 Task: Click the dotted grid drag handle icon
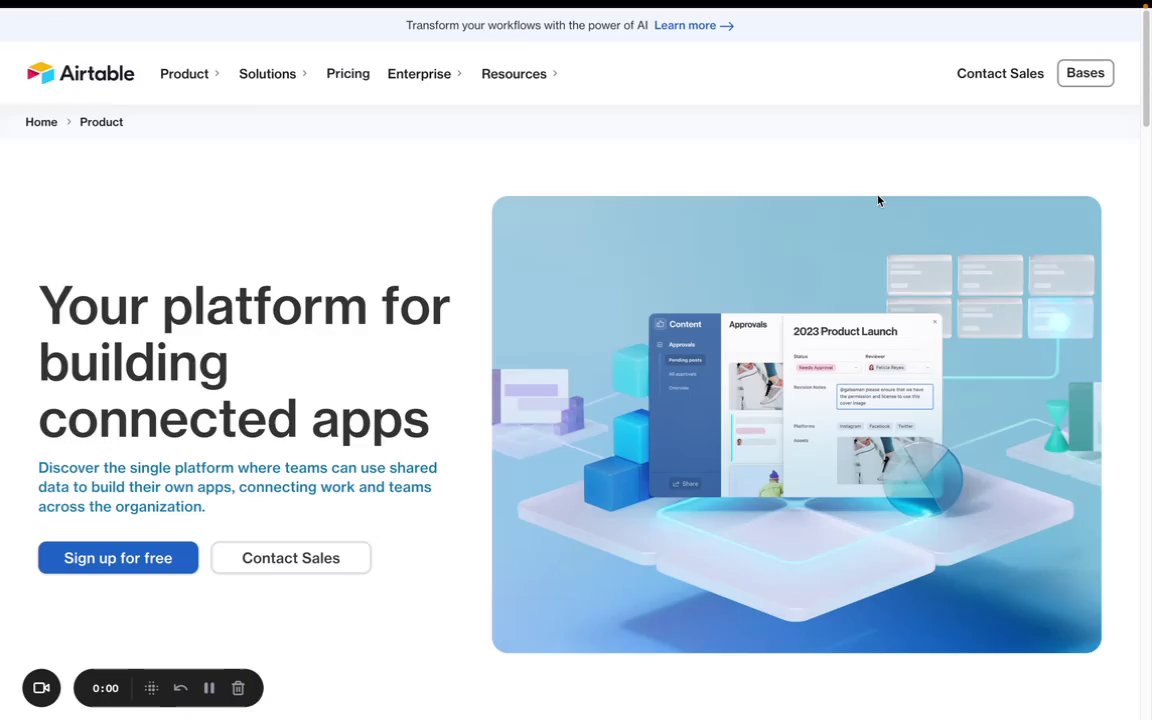[151, 688]
